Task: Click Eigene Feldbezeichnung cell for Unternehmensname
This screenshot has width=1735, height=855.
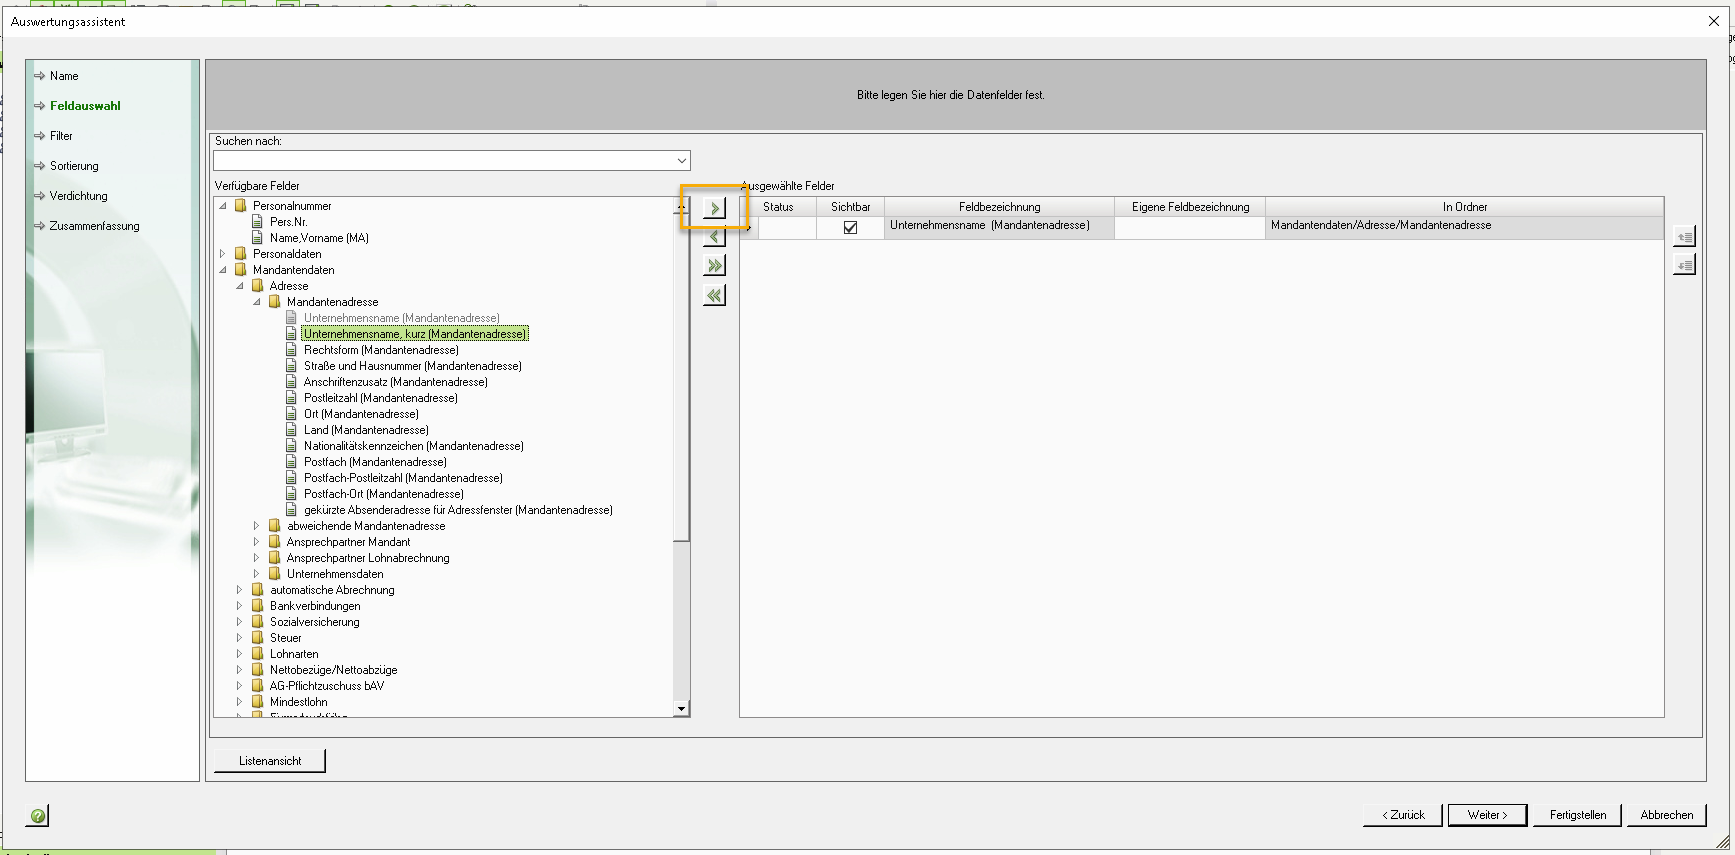Action: pos(1189,227)
